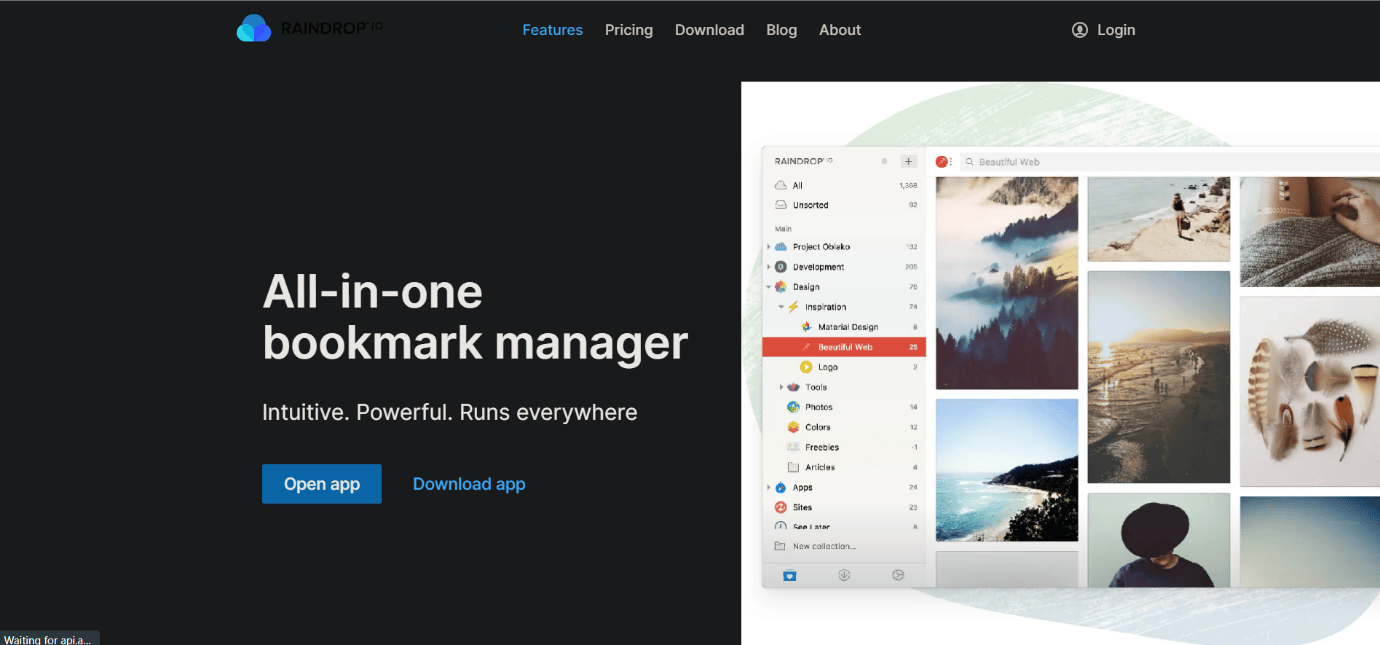Click the download arrow icon at sidebar bottom
Viewport: 1380px width, 645px height.
pos(844,575)
